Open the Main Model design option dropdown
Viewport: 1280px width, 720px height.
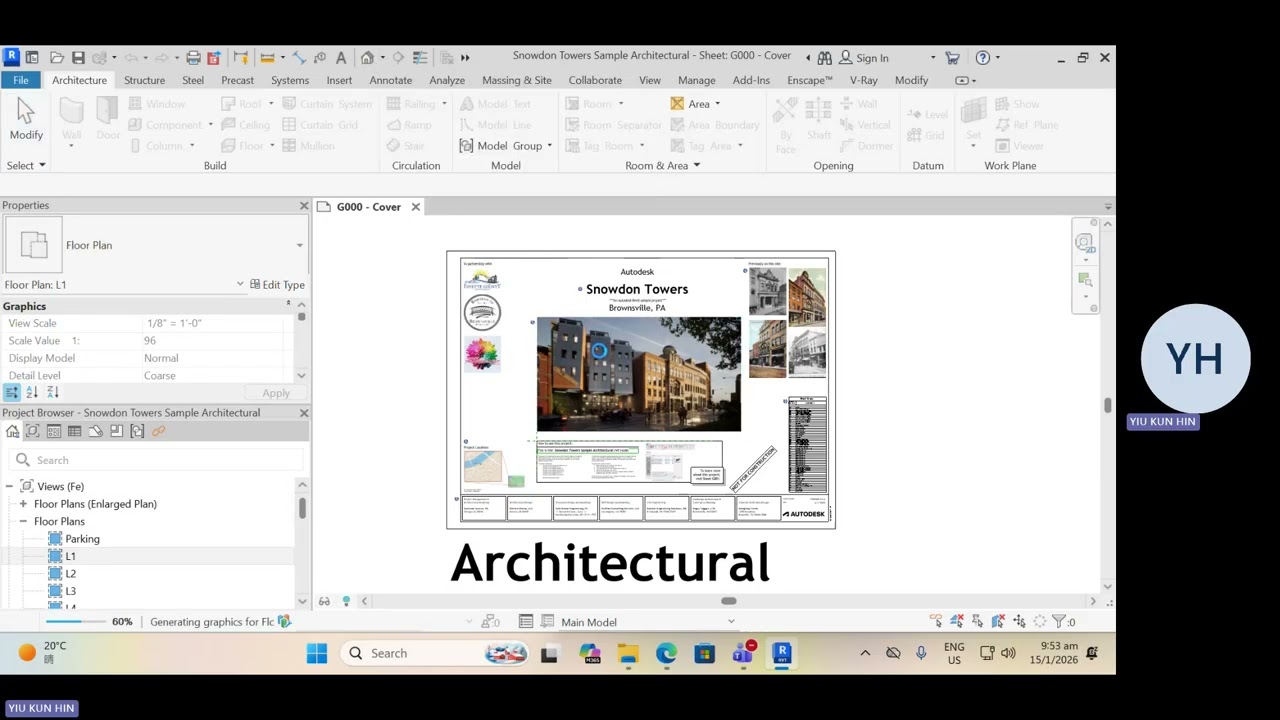pos(731,621)
